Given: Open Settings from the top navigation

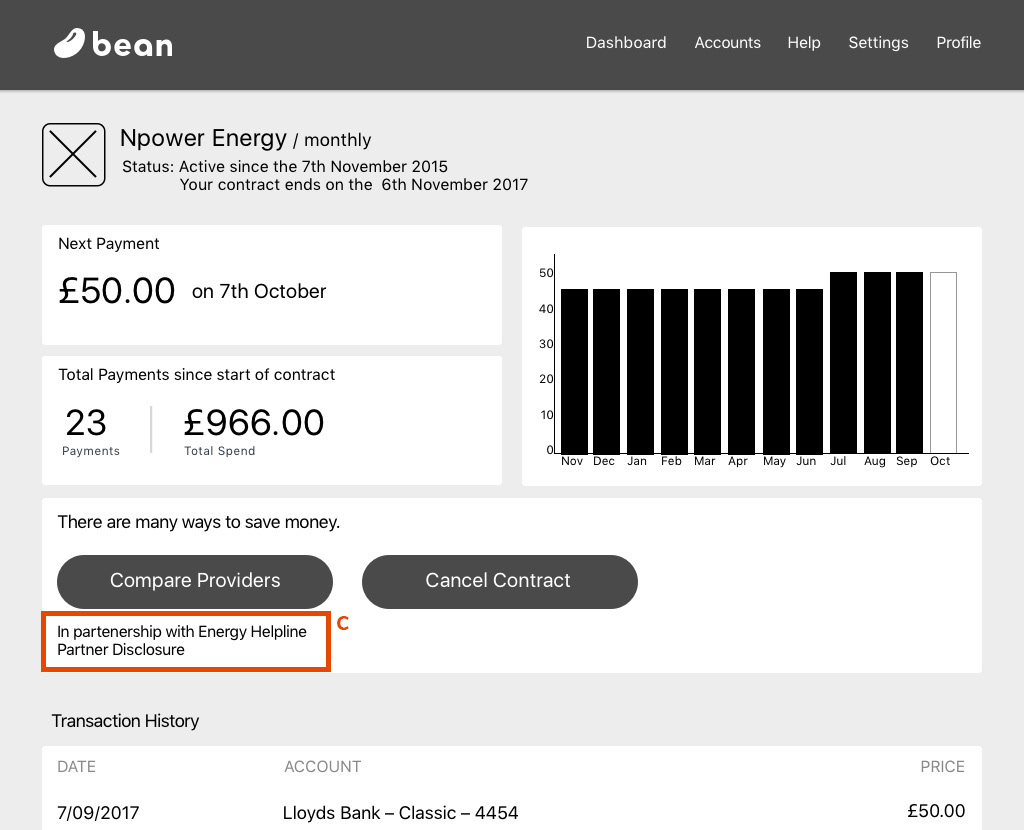Looking at the screenshot, I should coord(878,43).
